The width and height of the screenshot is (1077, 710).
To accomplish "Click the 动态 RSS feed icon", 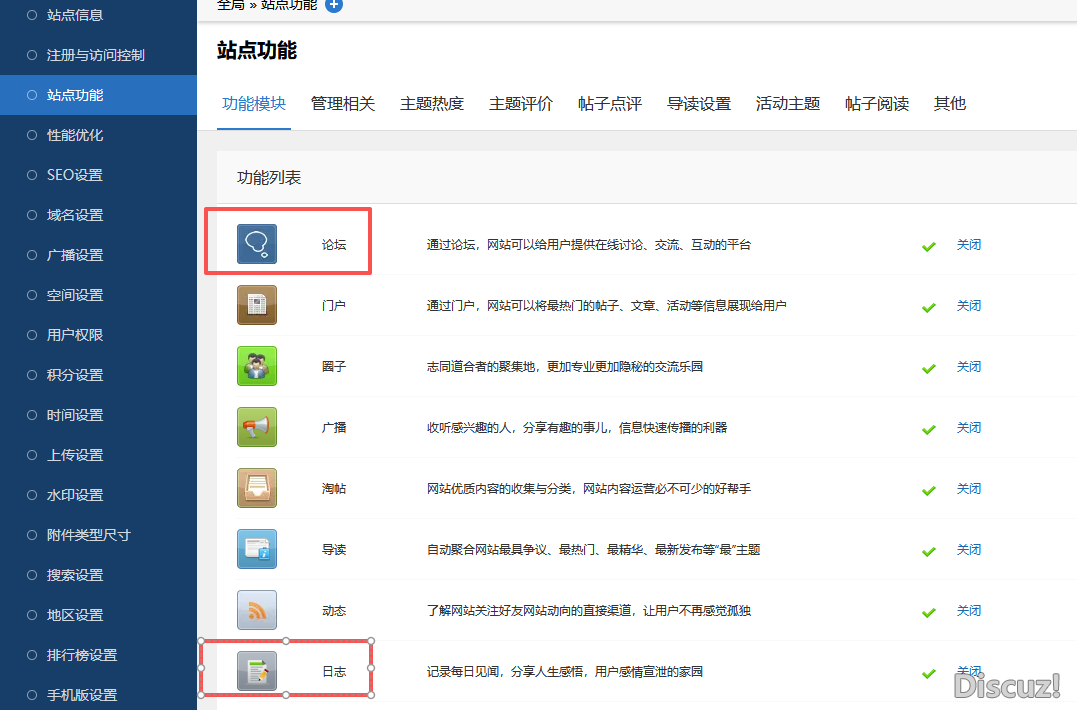I will 257,610.
